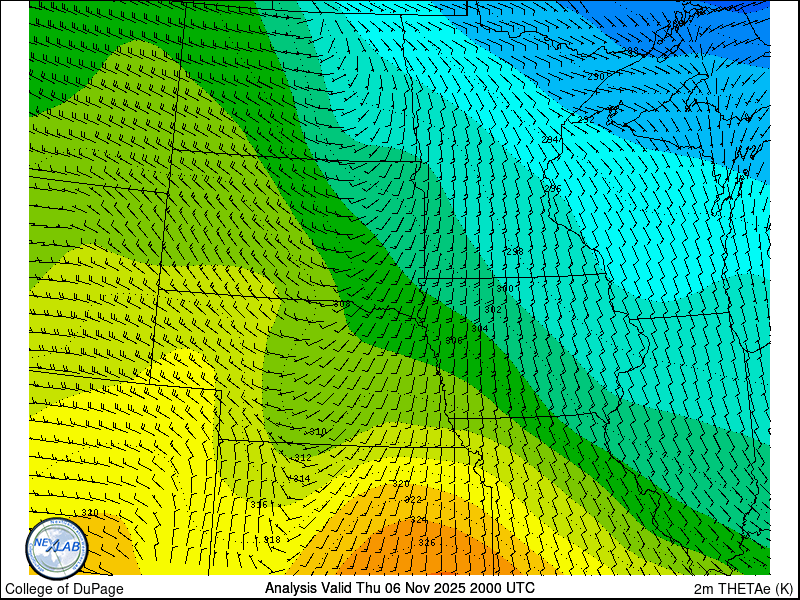Screen dimensions: 800x600
Task: Click the College of DuPage caption
Action: (64, 589)
